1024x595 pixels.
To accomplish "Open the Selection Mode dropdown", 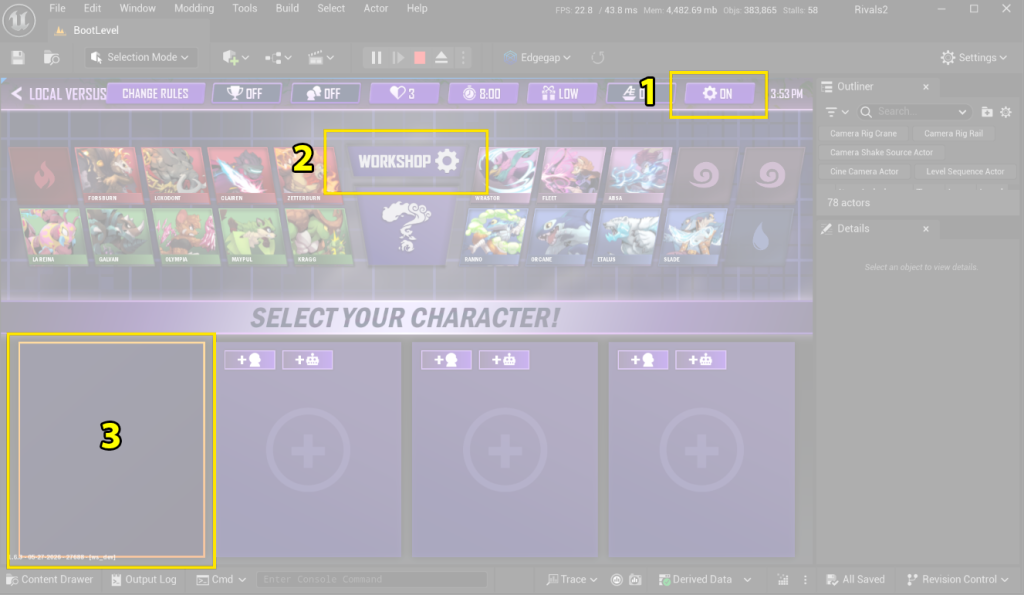I will click(x=140, y=57).
